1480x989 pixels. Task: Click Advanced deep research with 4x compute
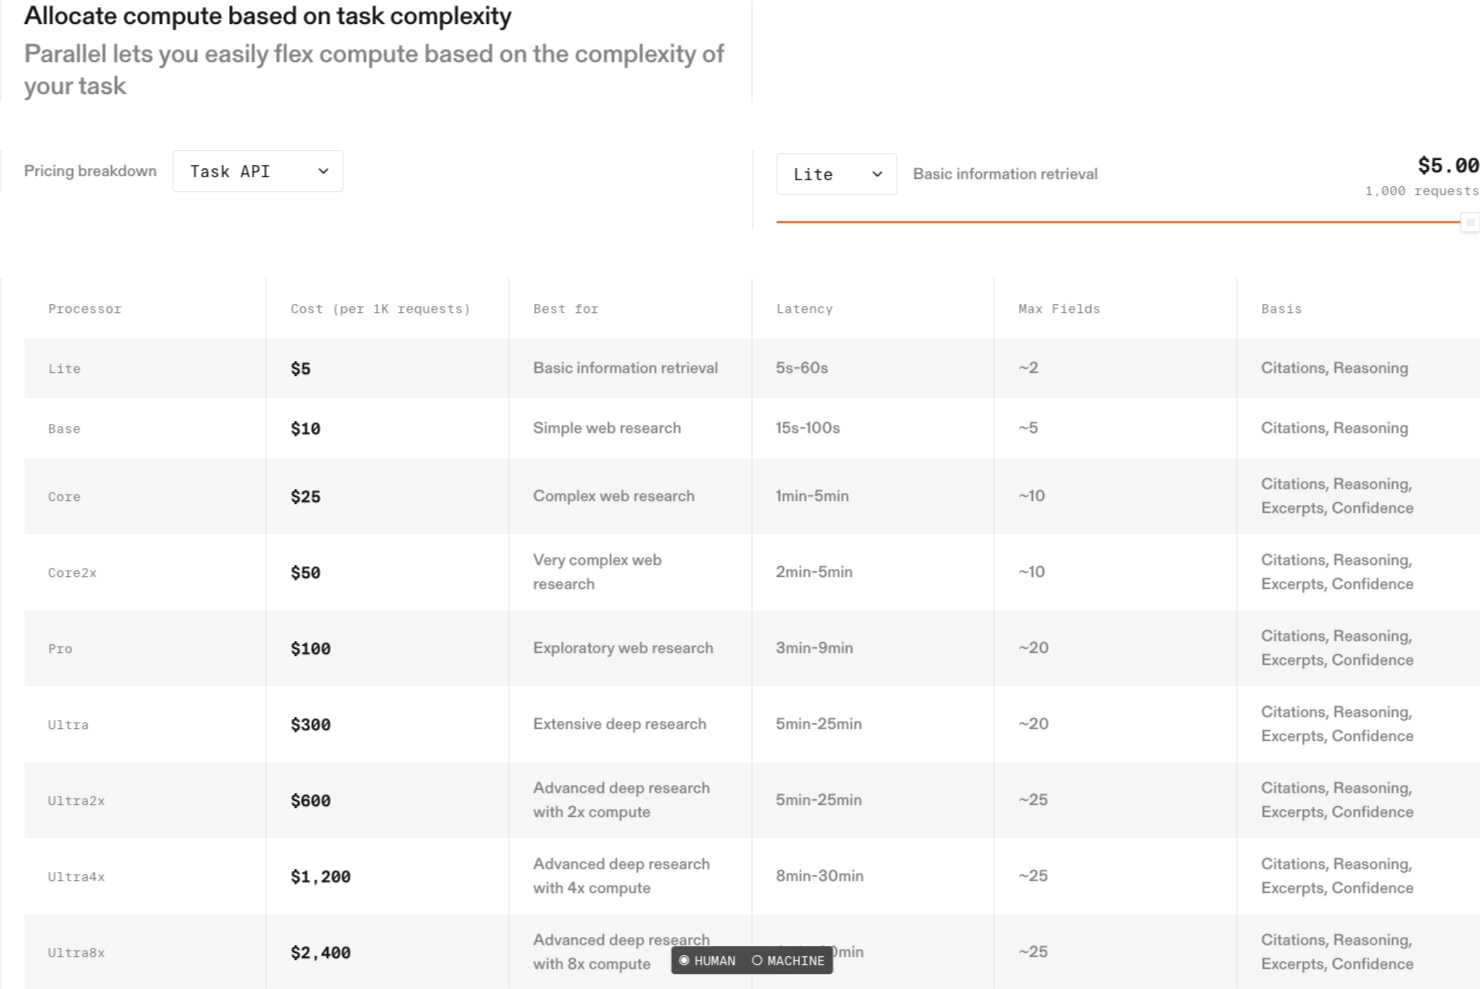click(x=621, y=876)
